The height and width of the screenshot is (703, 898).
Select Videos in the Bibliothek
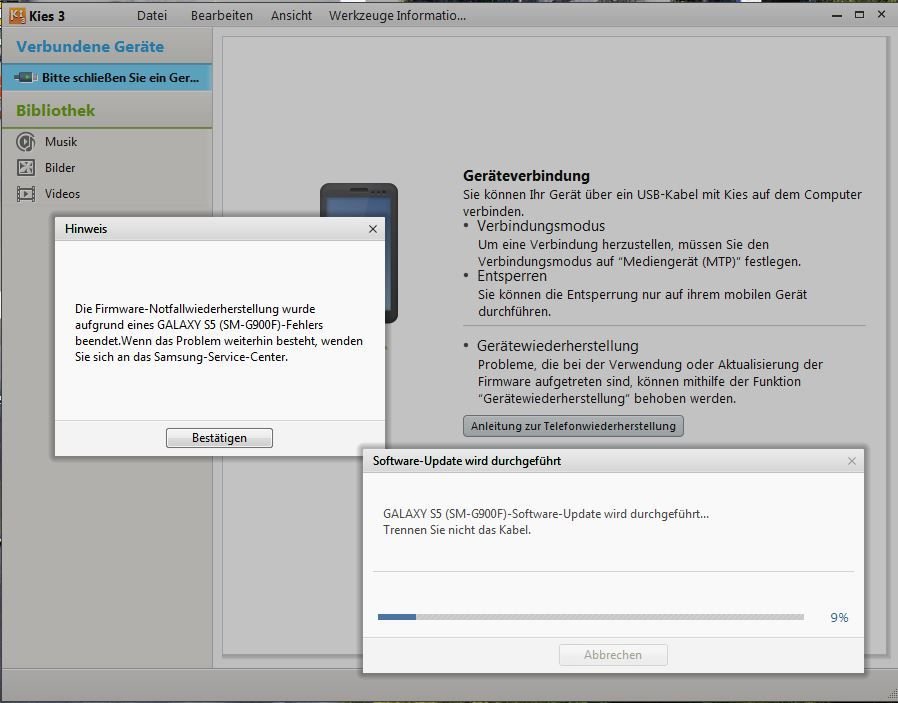62,194
